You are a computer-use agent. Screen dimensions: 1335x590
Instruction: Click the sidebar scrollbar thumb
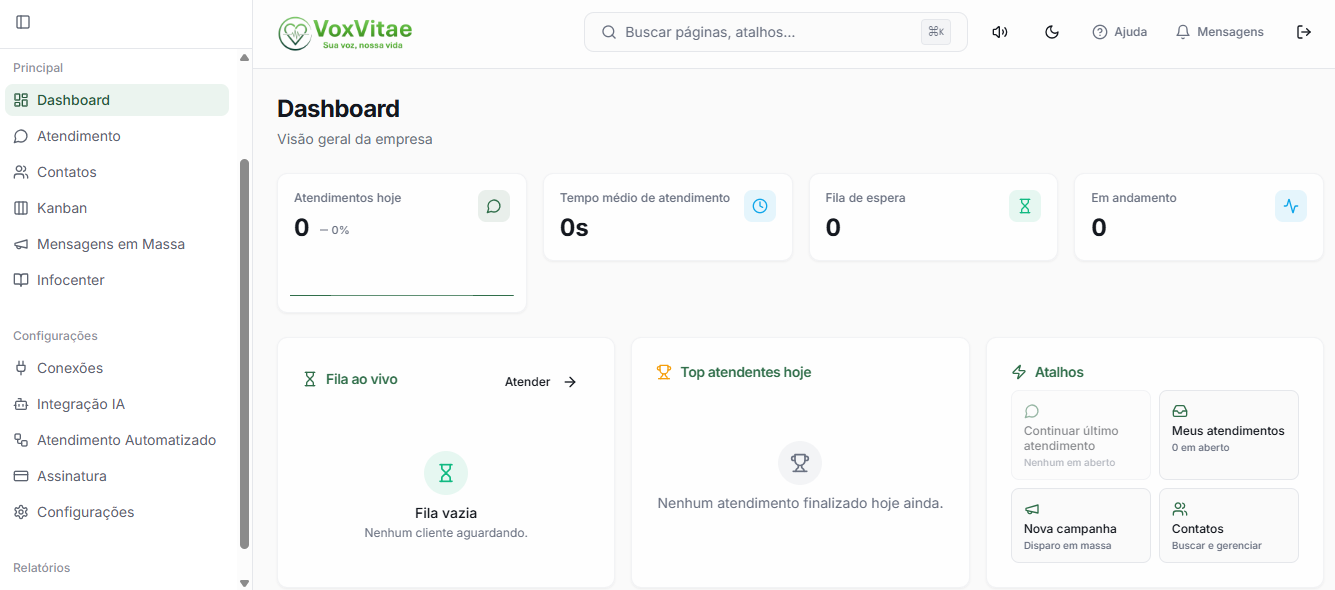(244, 354)
